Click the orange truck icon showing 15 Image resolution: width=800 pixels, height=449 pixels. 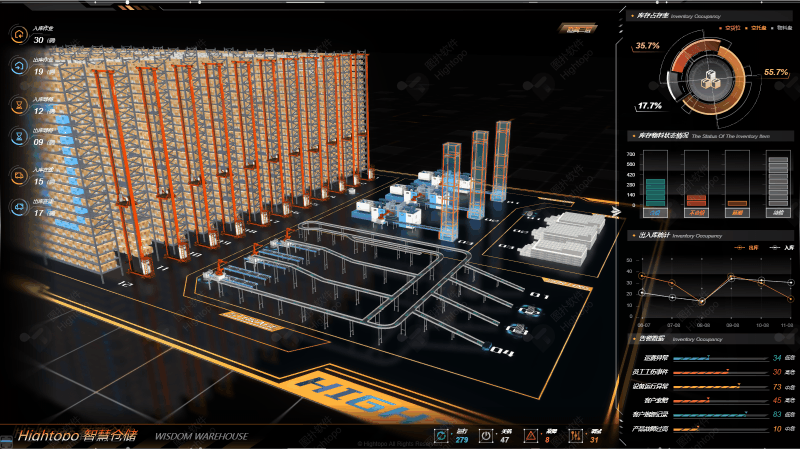tap(19, 176)
